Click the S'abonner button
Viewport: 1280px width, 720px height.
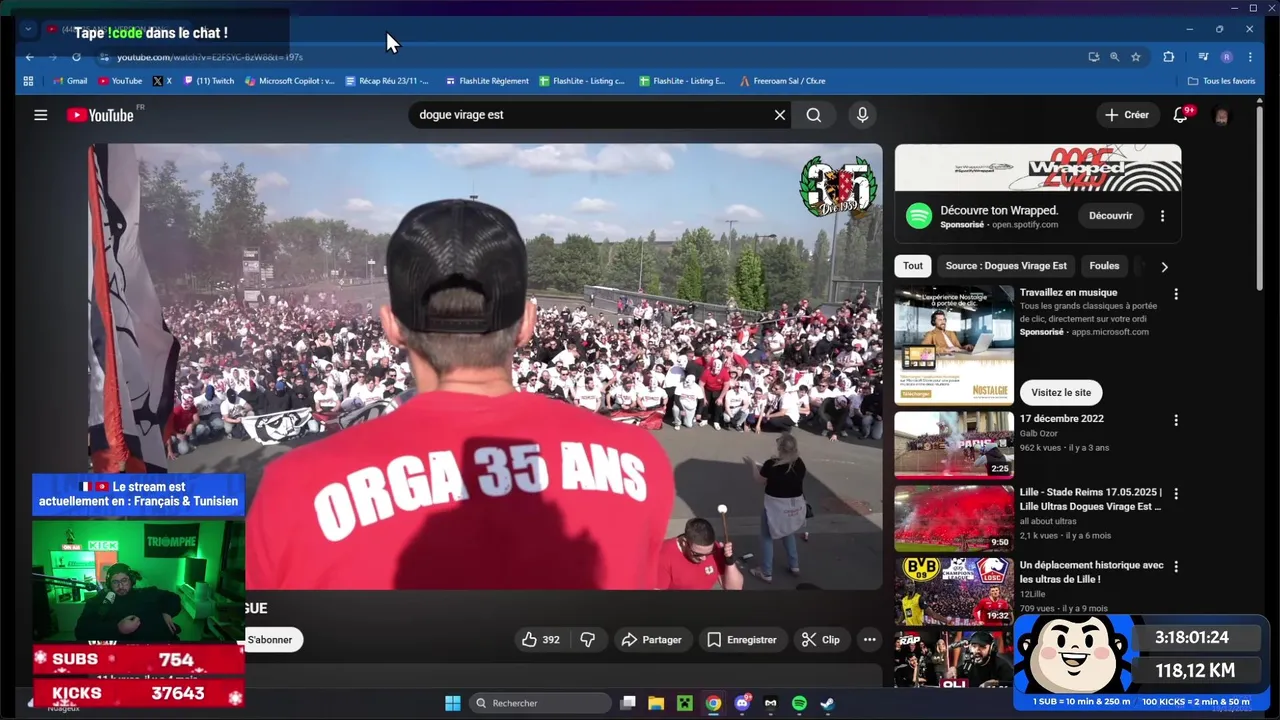pyautogui.click(x=270, y=640)
